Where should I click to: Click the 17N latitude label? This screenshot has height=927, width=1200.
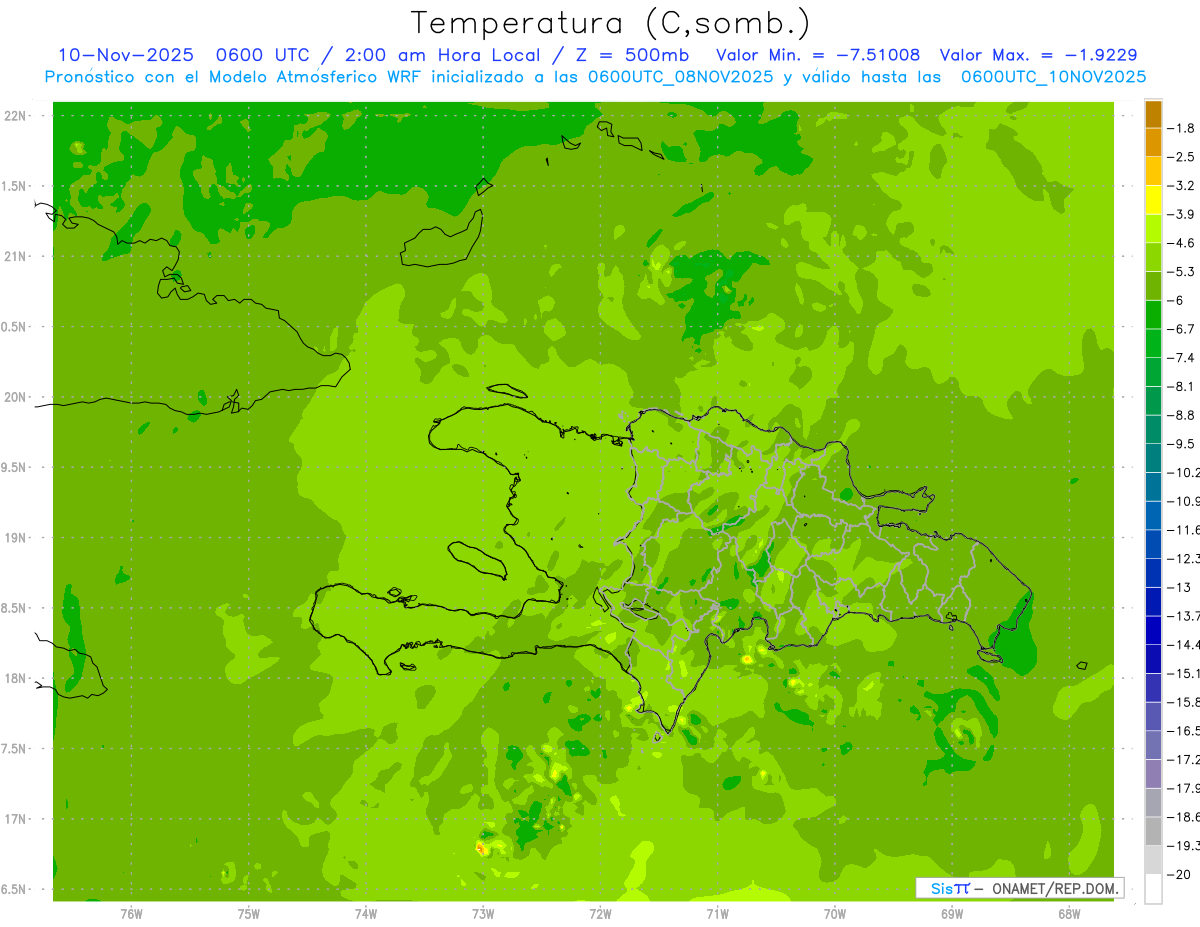[x=16, y=819]
